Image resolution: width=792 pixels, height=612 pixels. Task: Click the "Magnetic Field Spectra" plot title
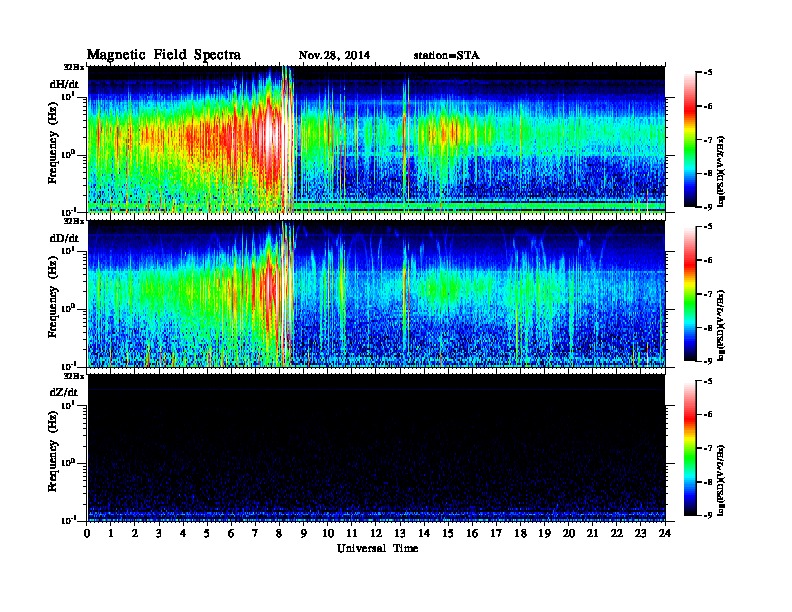click(164, 55)
